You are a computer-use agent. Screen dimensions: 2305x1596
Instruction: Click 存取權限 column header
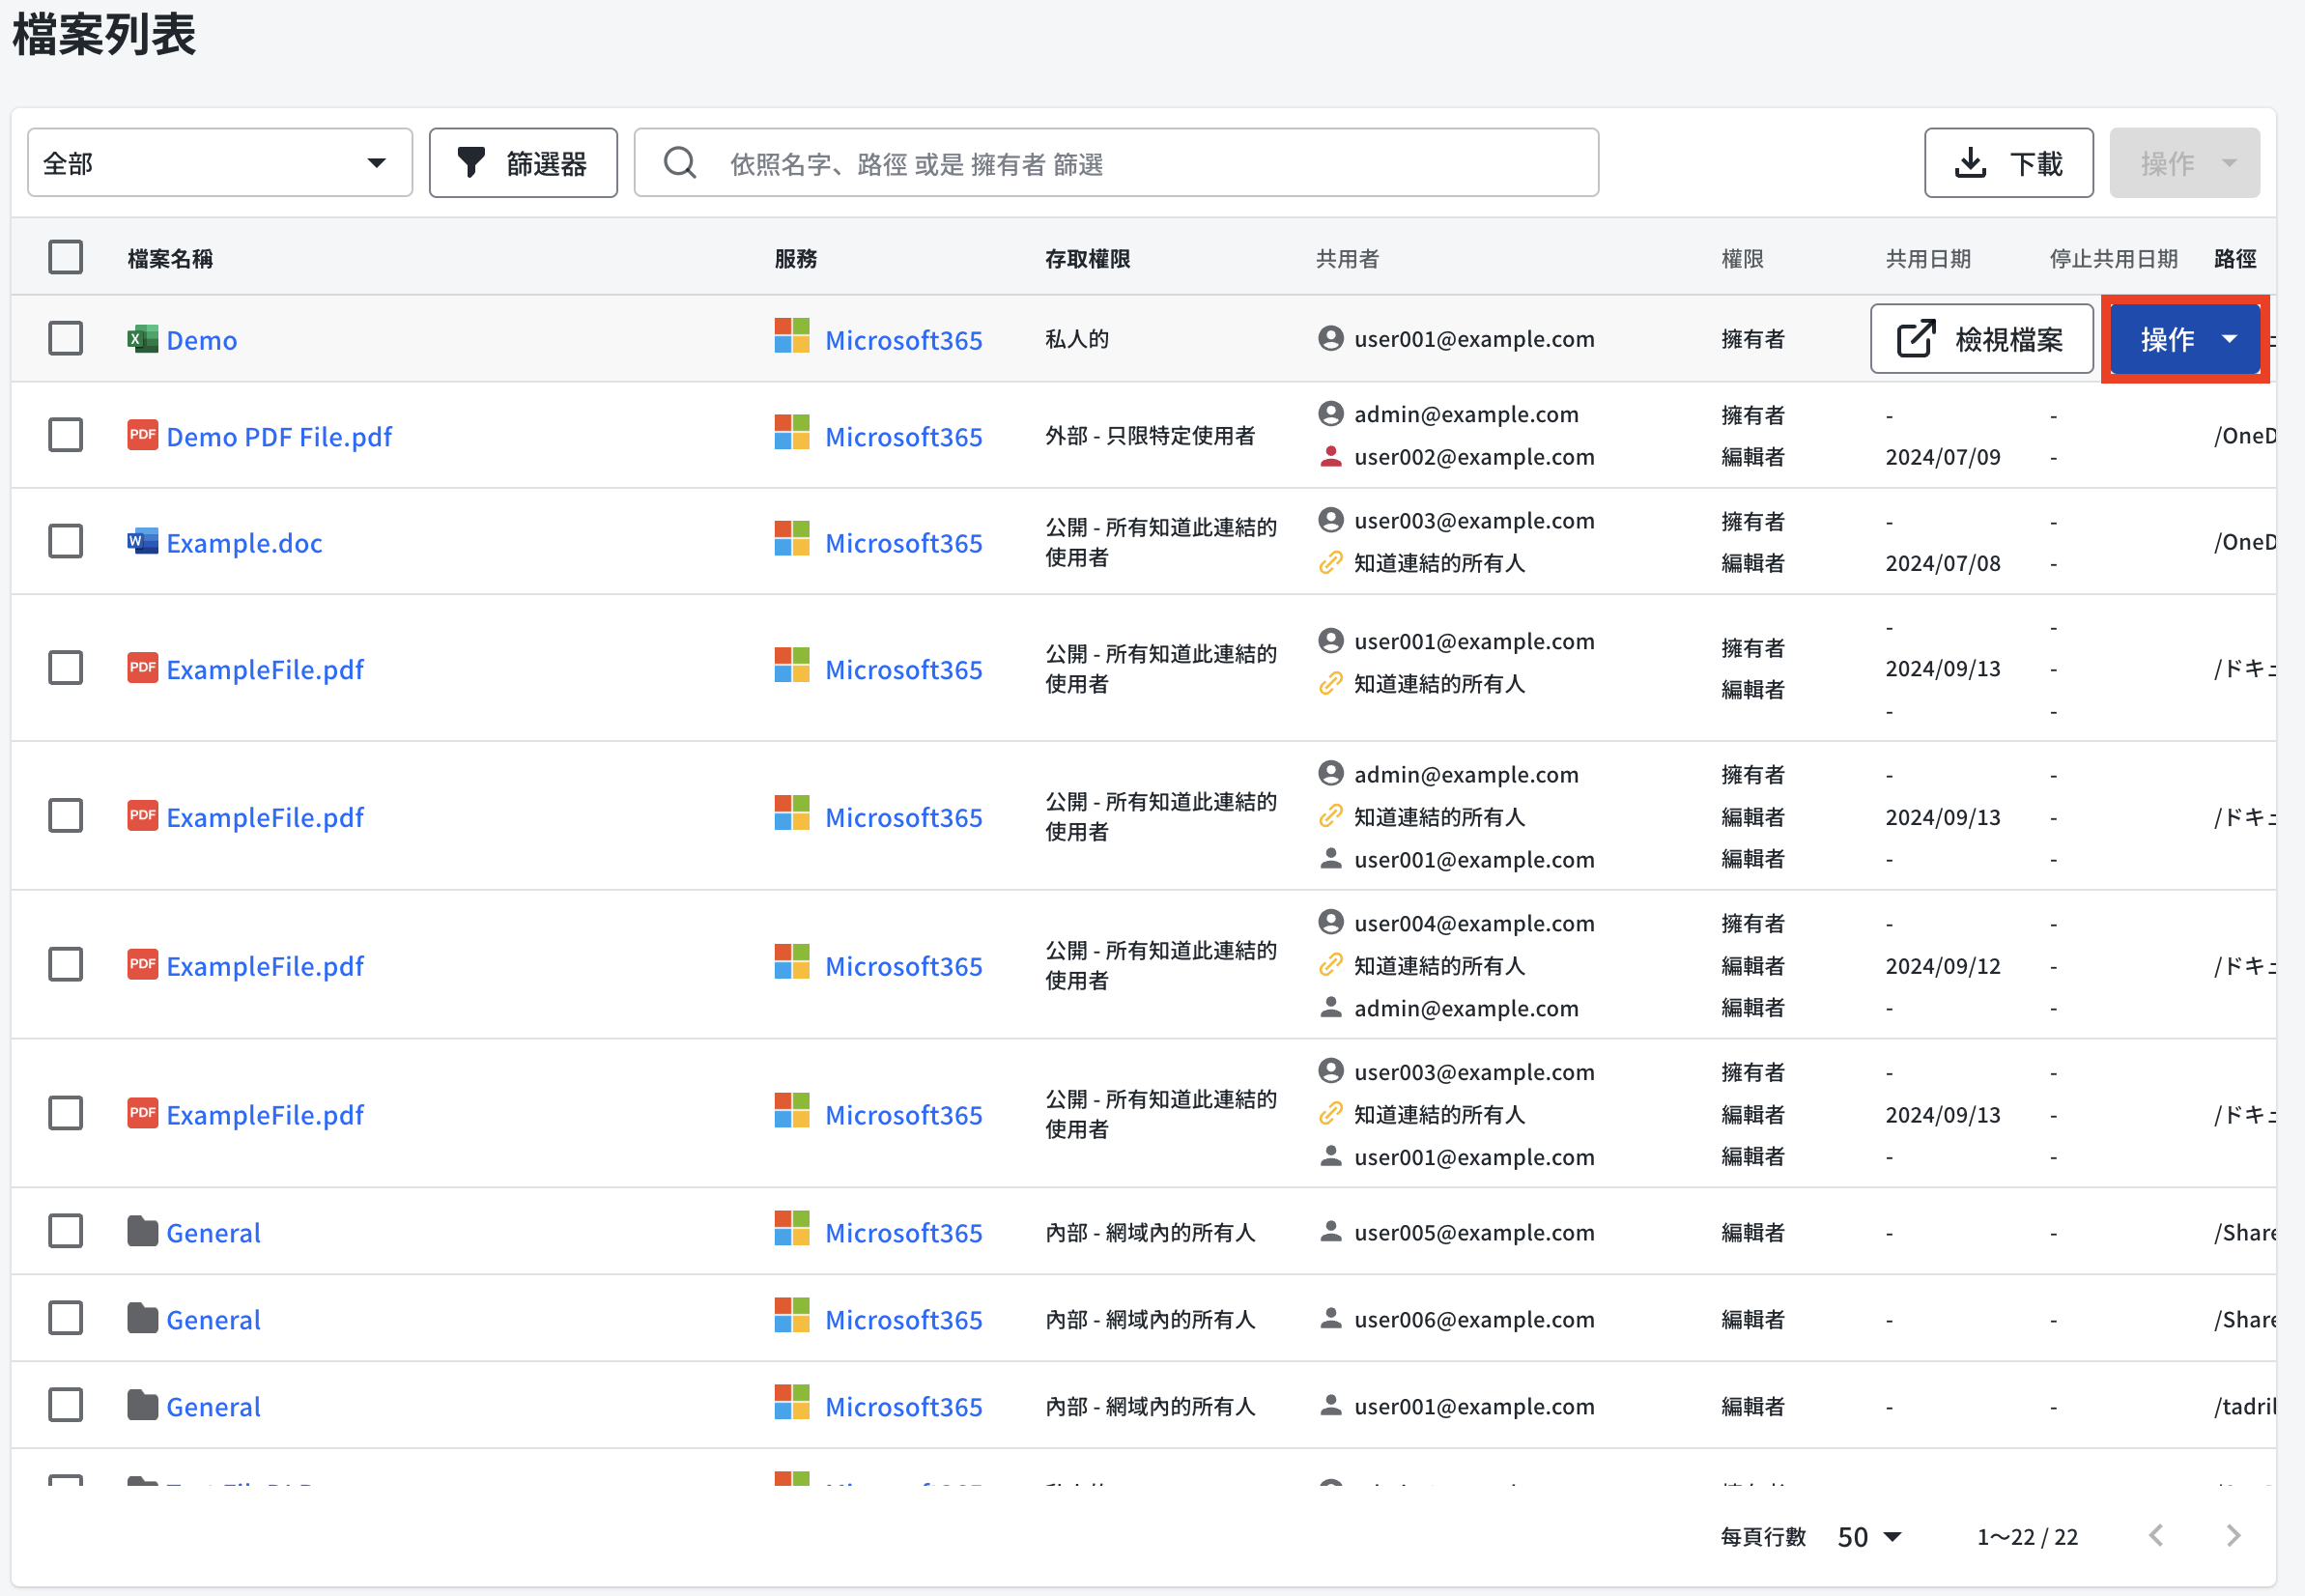tap(1087, 259)
